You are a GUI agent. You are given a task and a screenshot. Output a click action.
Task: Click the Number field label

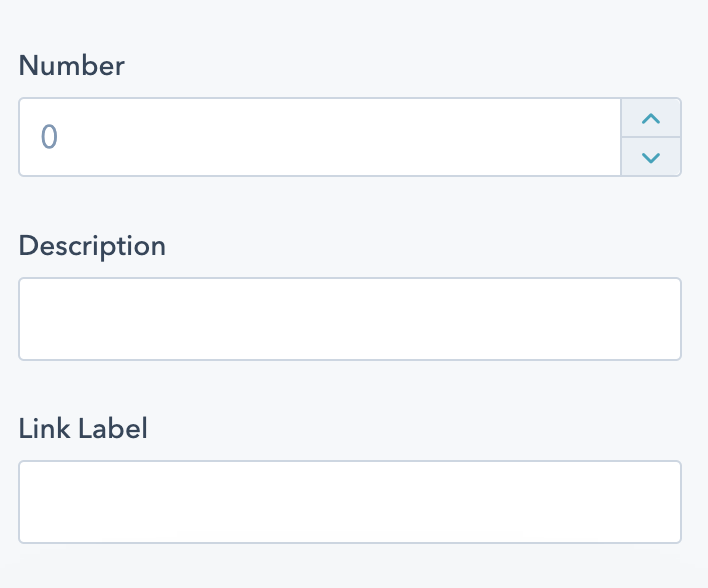(x=72, y=66)
